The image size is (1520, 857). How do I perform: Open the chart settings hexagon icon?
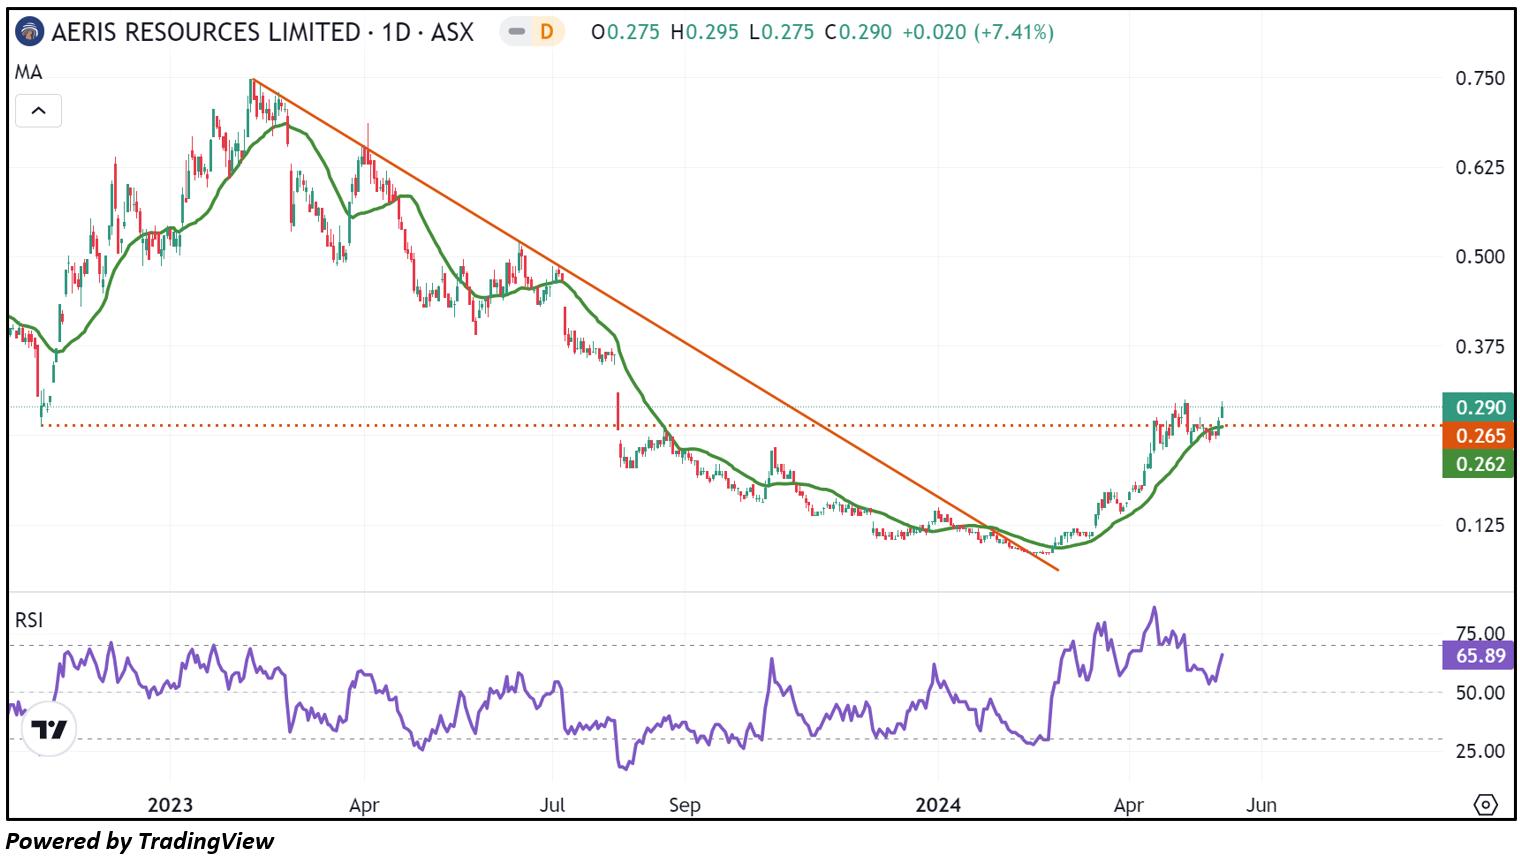1485,804
